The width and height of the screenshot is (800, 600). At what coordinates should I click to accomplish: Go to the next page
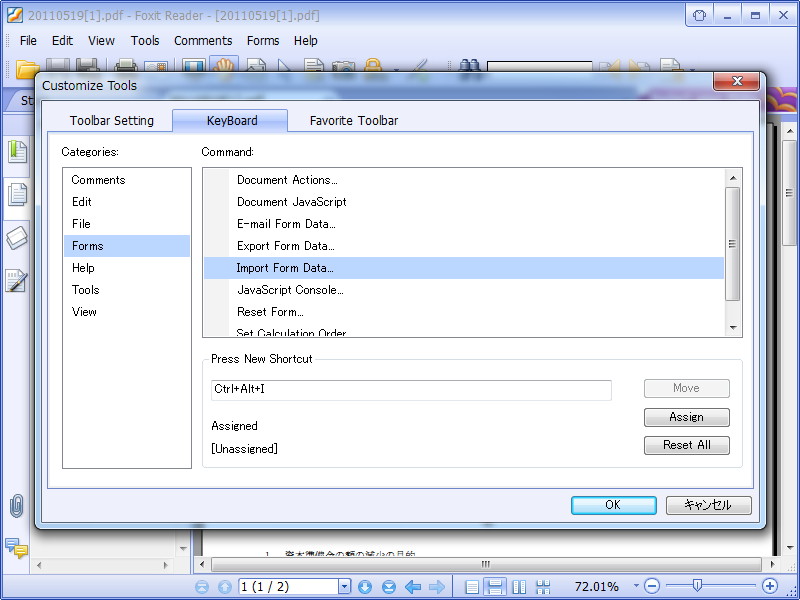365,587
